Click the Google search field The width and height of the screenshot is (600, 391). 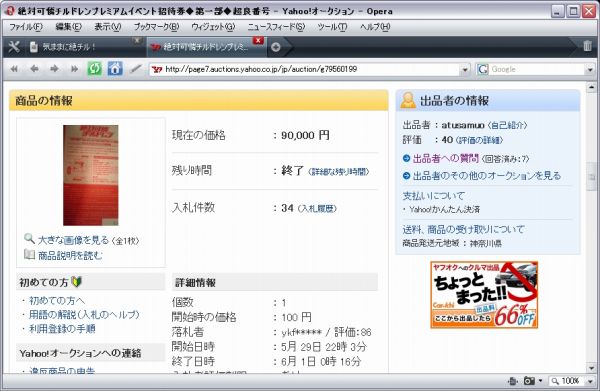click(536, 70)
